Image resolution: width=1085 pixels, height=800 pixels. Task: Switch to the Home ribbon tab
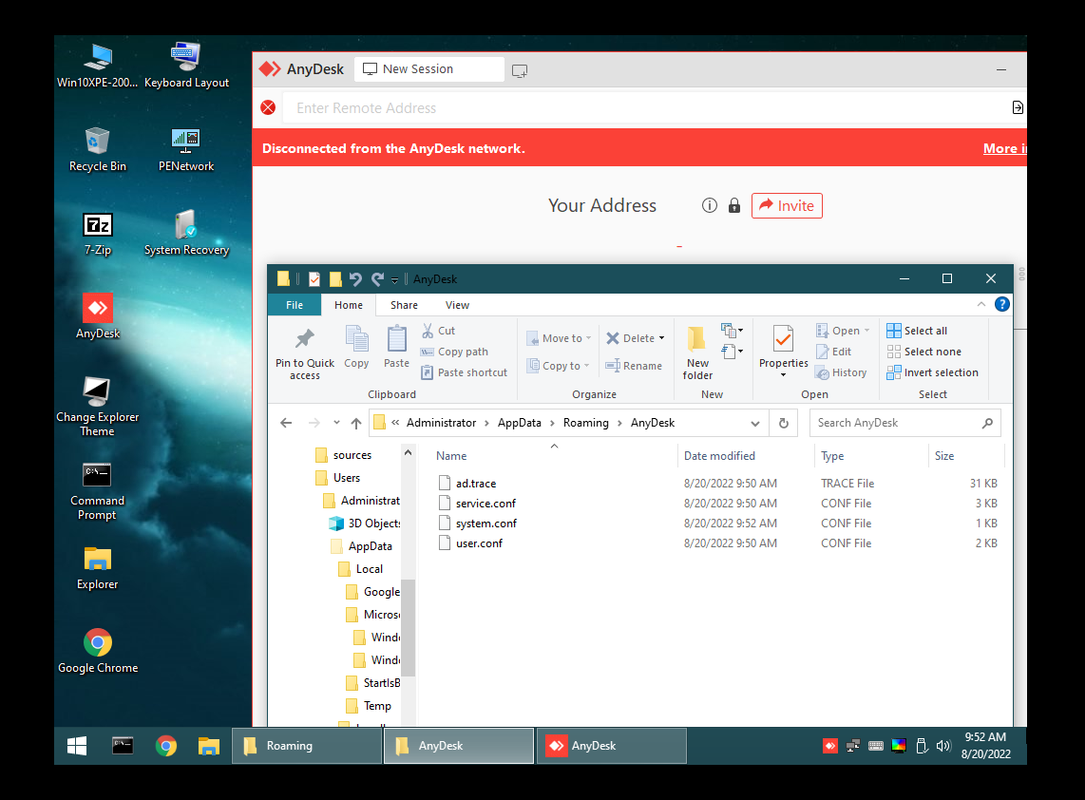348,304
